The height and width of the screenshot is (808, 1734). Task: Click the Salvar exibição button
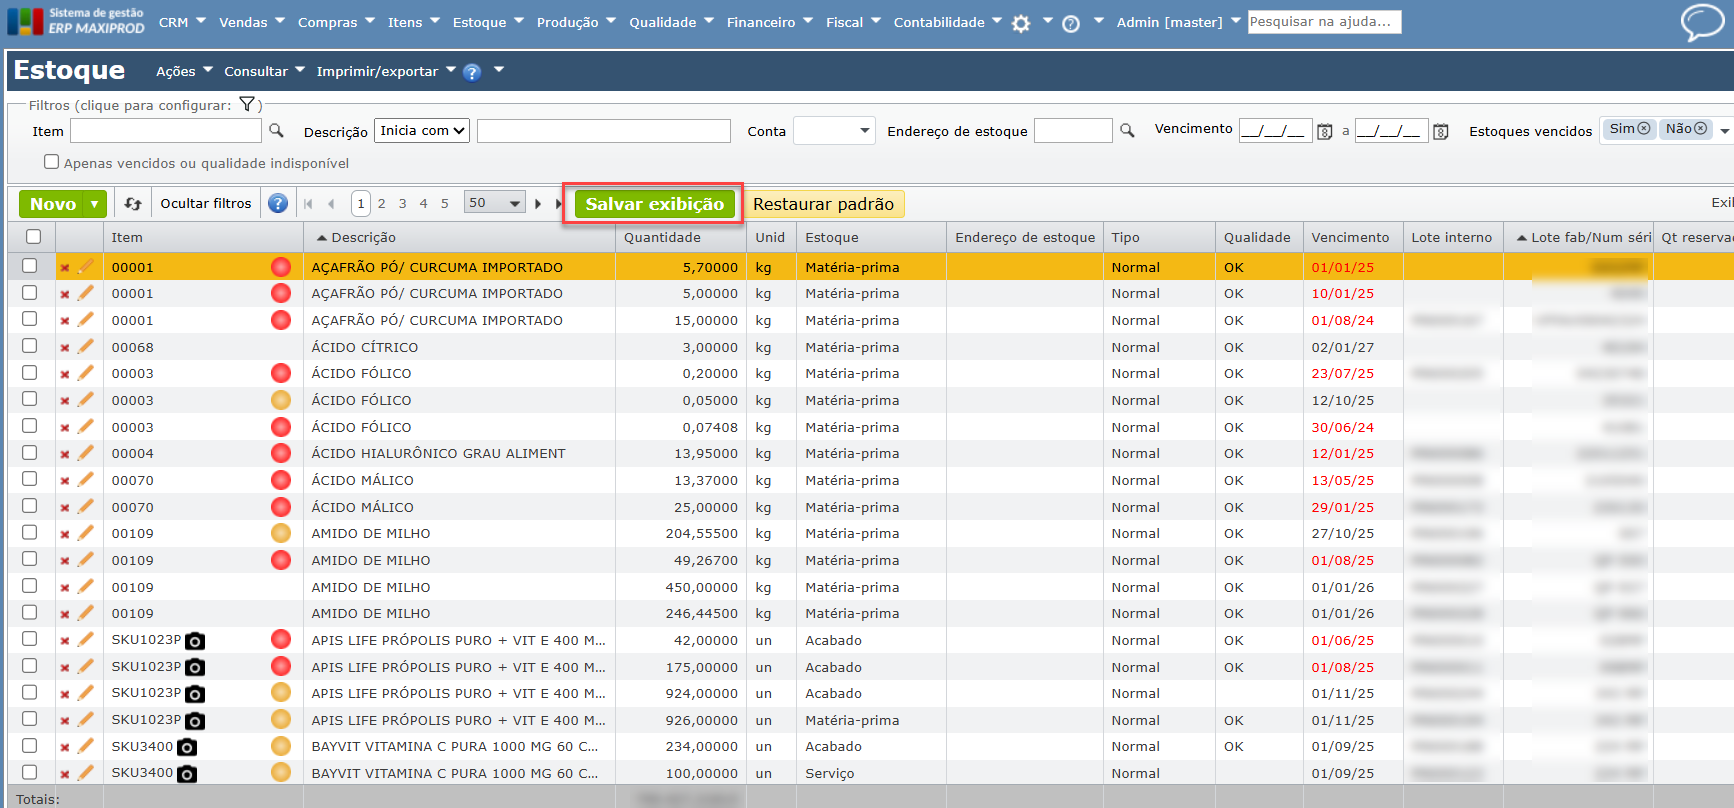(x=654, y=204)
